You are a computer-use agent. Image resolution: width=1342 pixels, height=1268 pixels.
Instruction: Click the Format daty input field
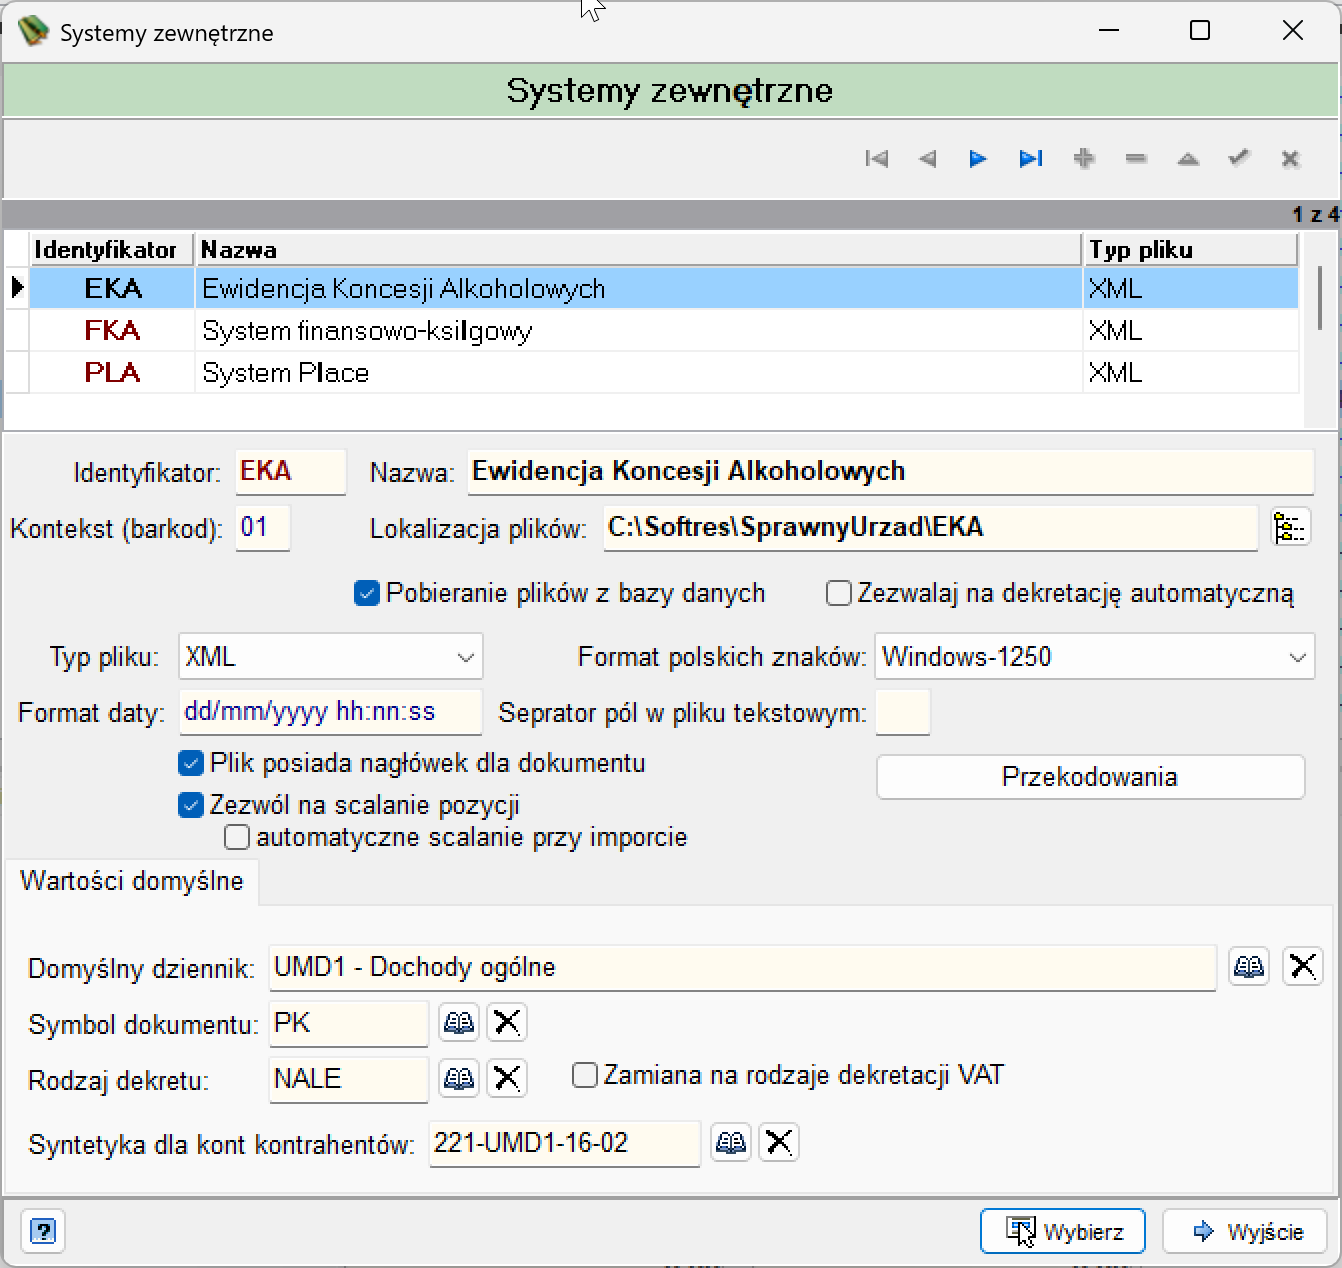331,712
